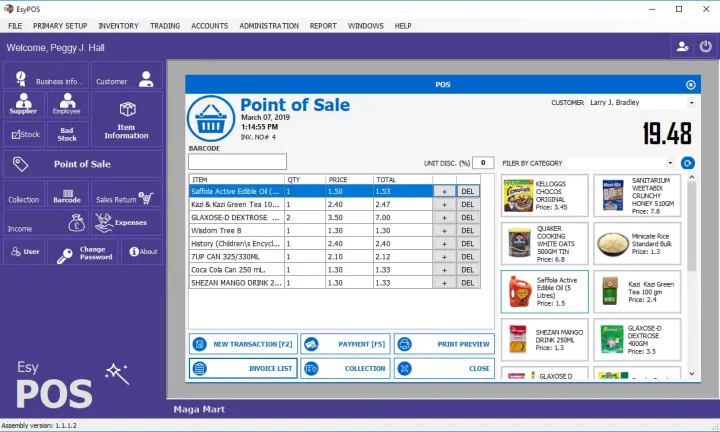
Task: Open the HELP menu
Action: 403,26
